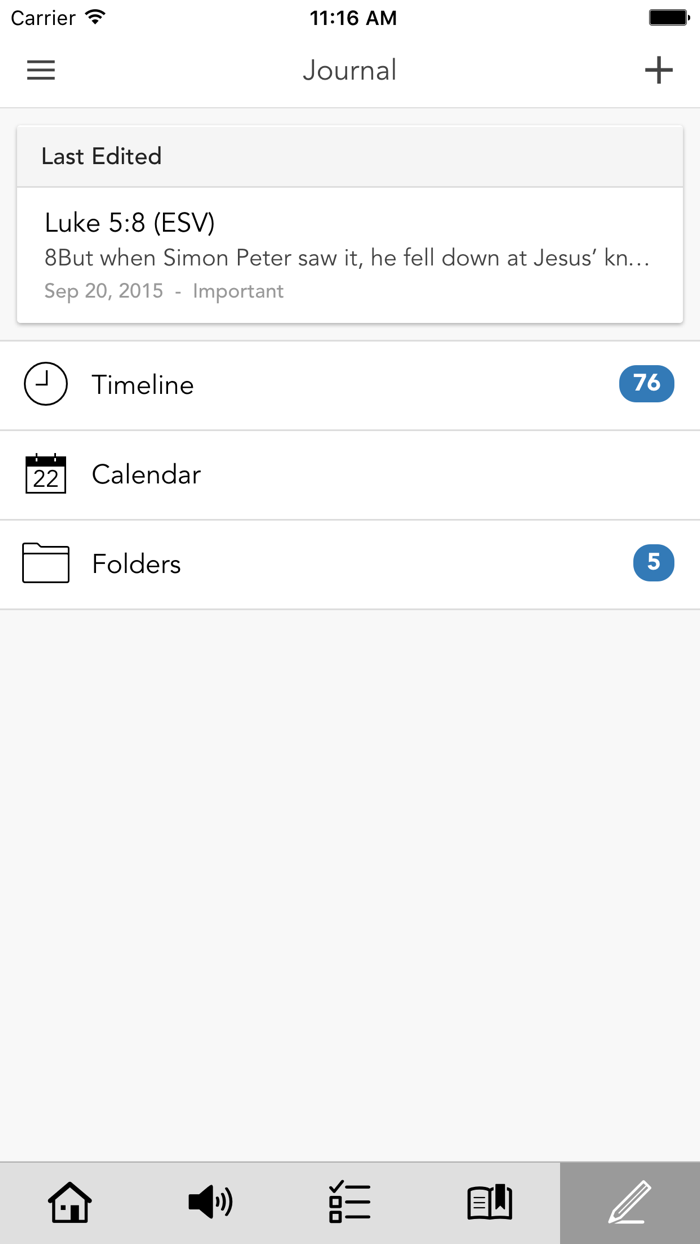
Task: Select the pencil journal tab icon
Action: pos(629,1202)
